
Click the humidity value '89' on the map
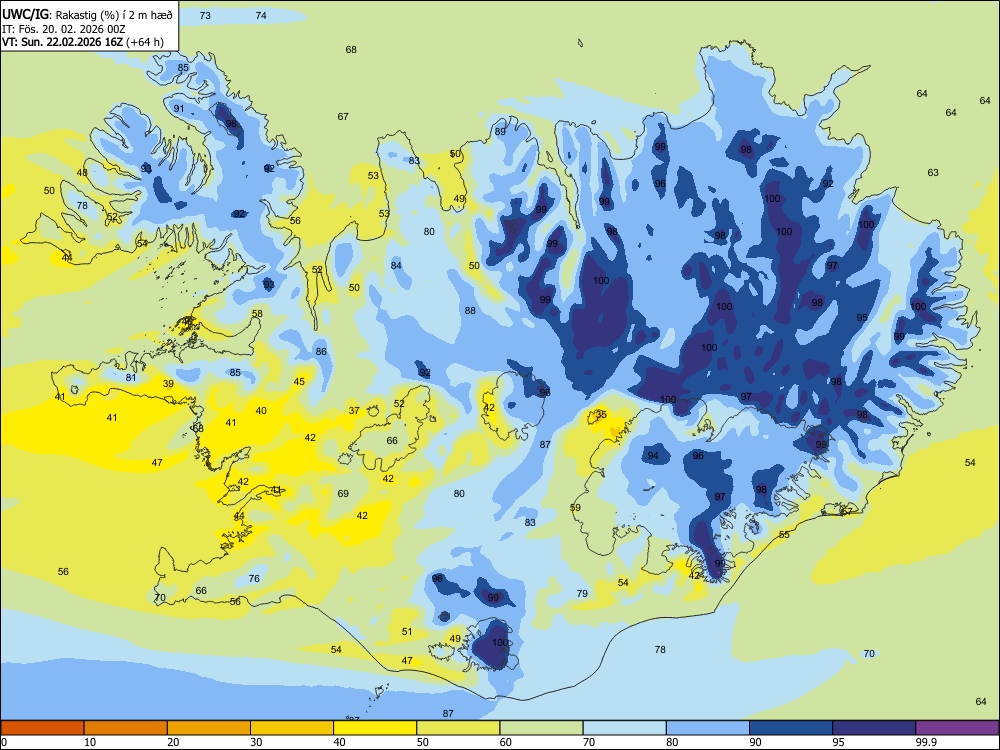pyautogui.click(x=500, y=131)
